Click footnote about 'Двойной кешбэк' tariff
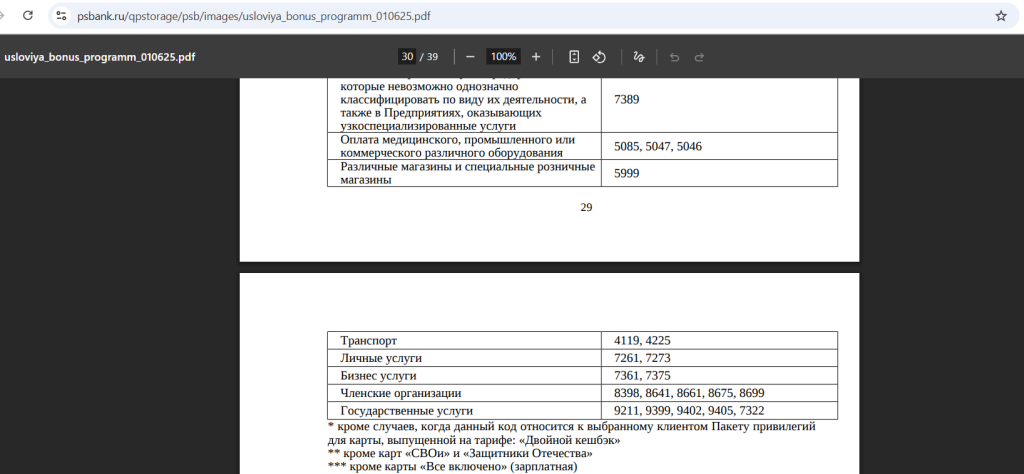 tap(571, 434)
